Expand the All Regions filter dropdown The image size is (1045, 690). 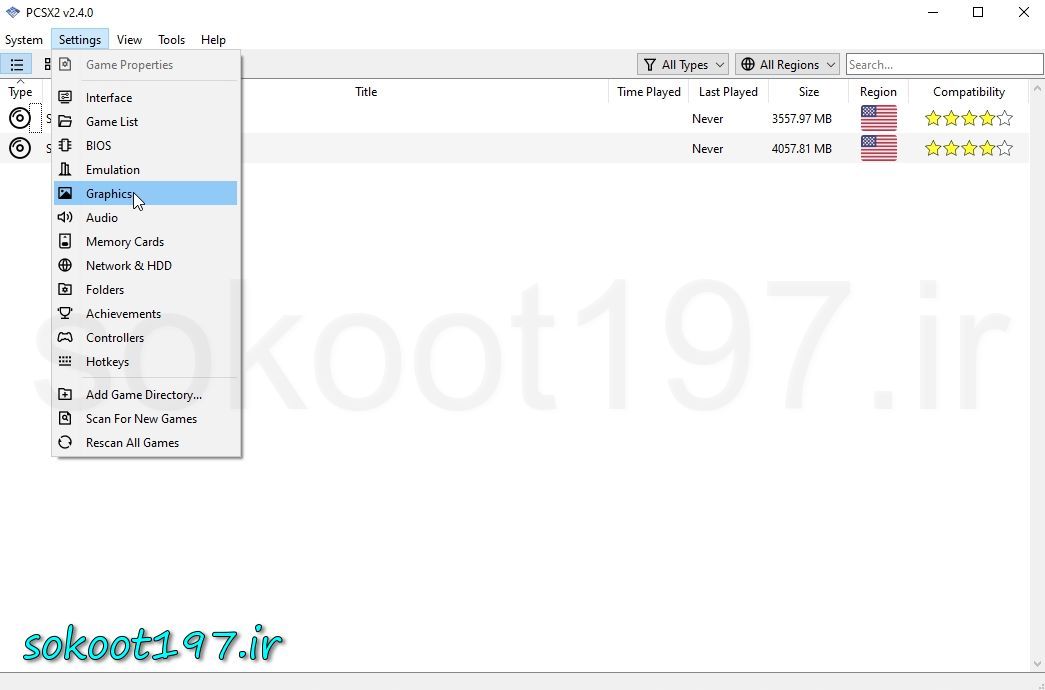[x=787, y=65]
